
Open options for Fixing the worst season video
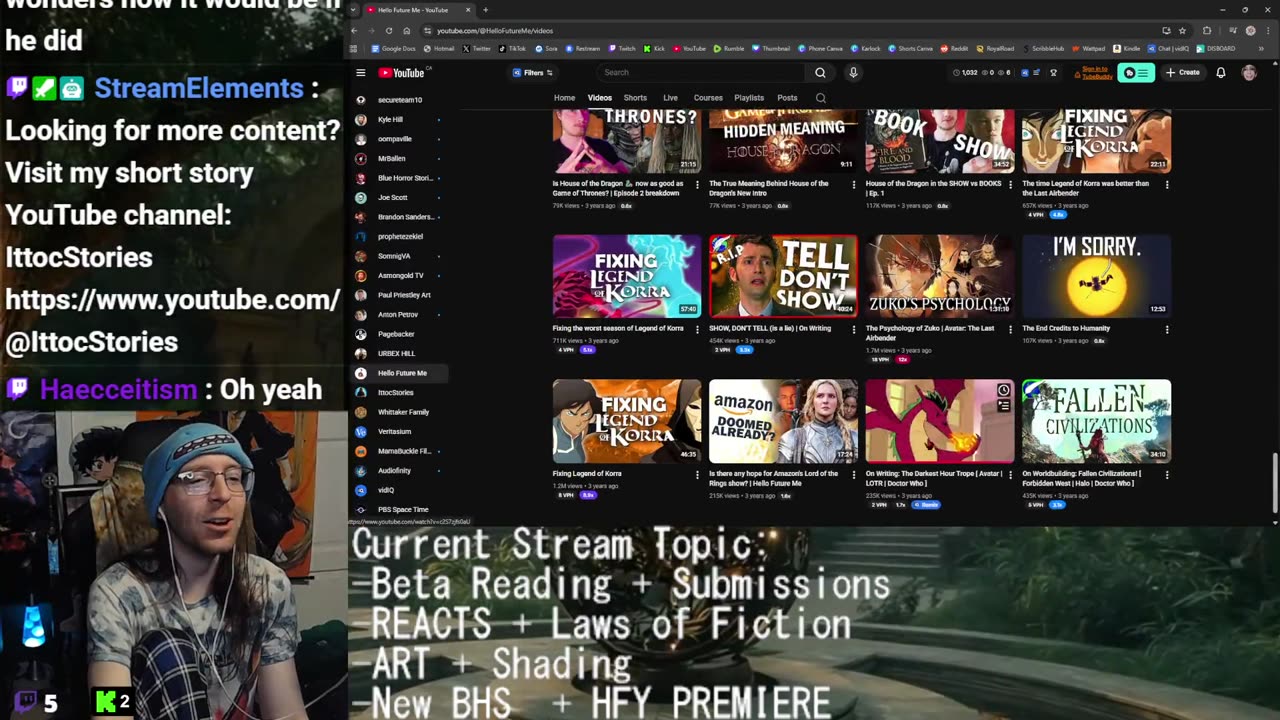click(x=697, y=329)
